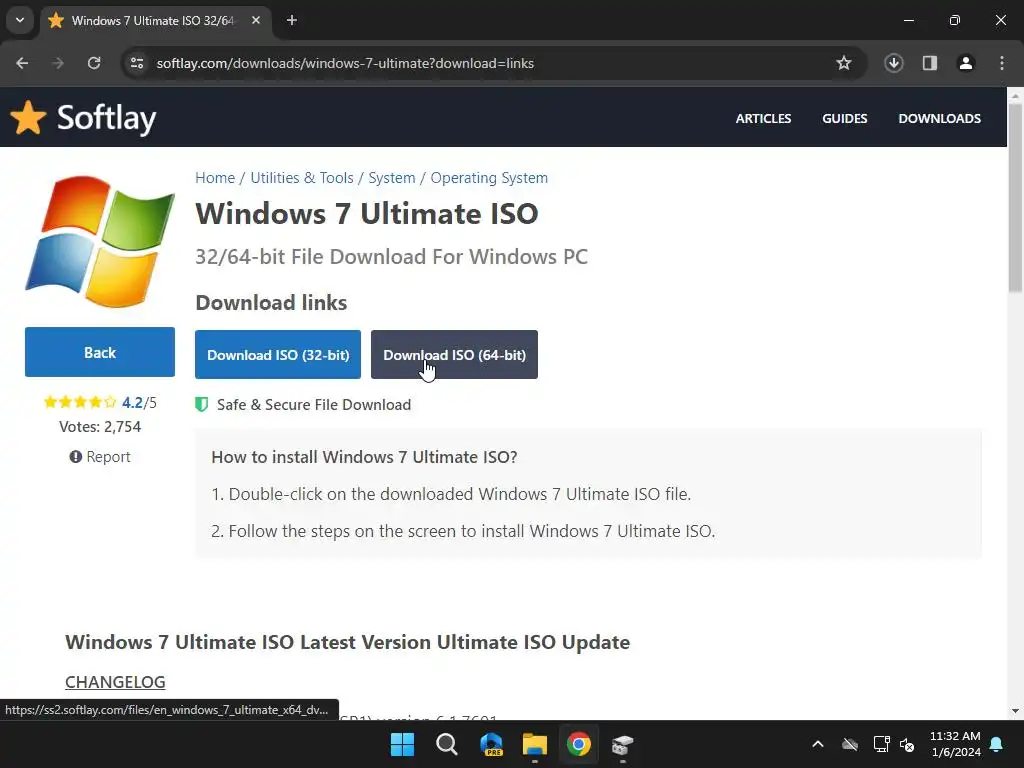Open the box app icon on taskbar

coord(622,744)
